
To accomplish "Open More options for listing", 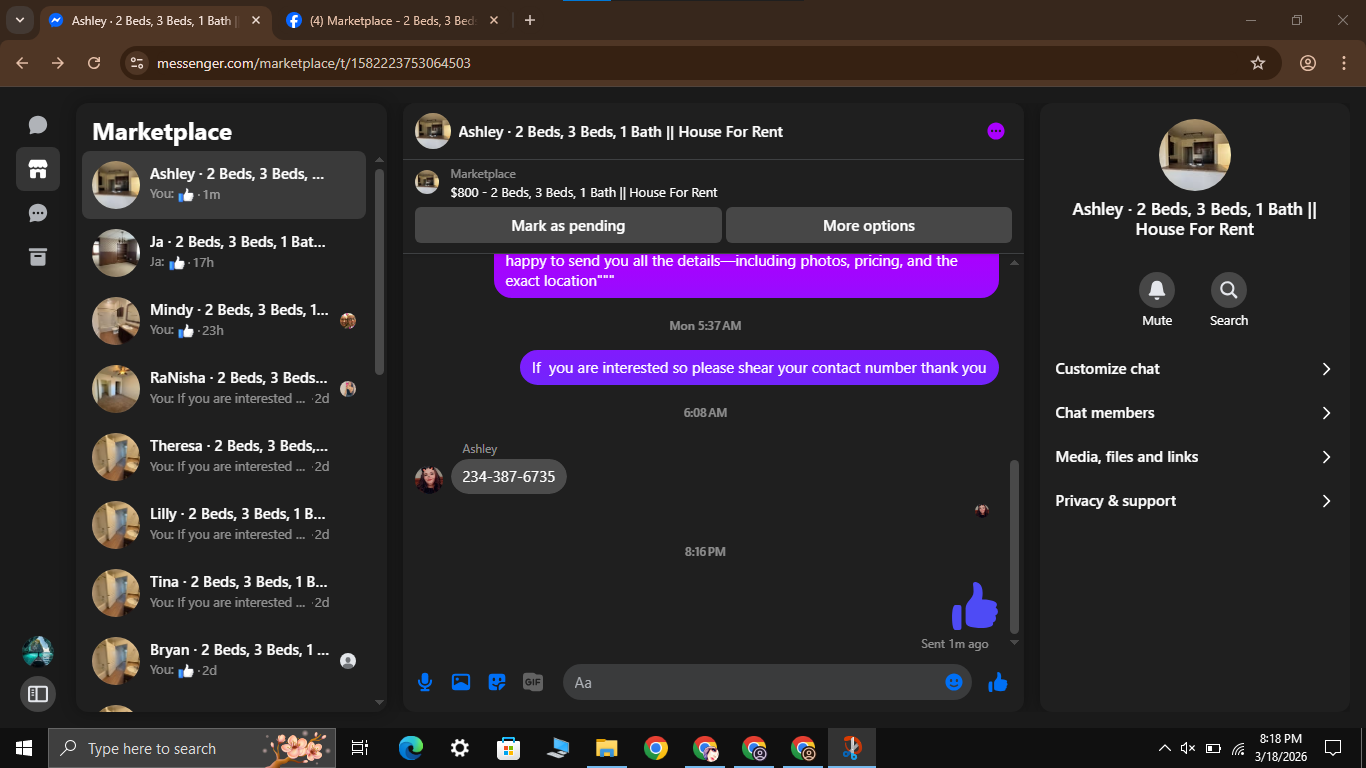I will point(869,225).
